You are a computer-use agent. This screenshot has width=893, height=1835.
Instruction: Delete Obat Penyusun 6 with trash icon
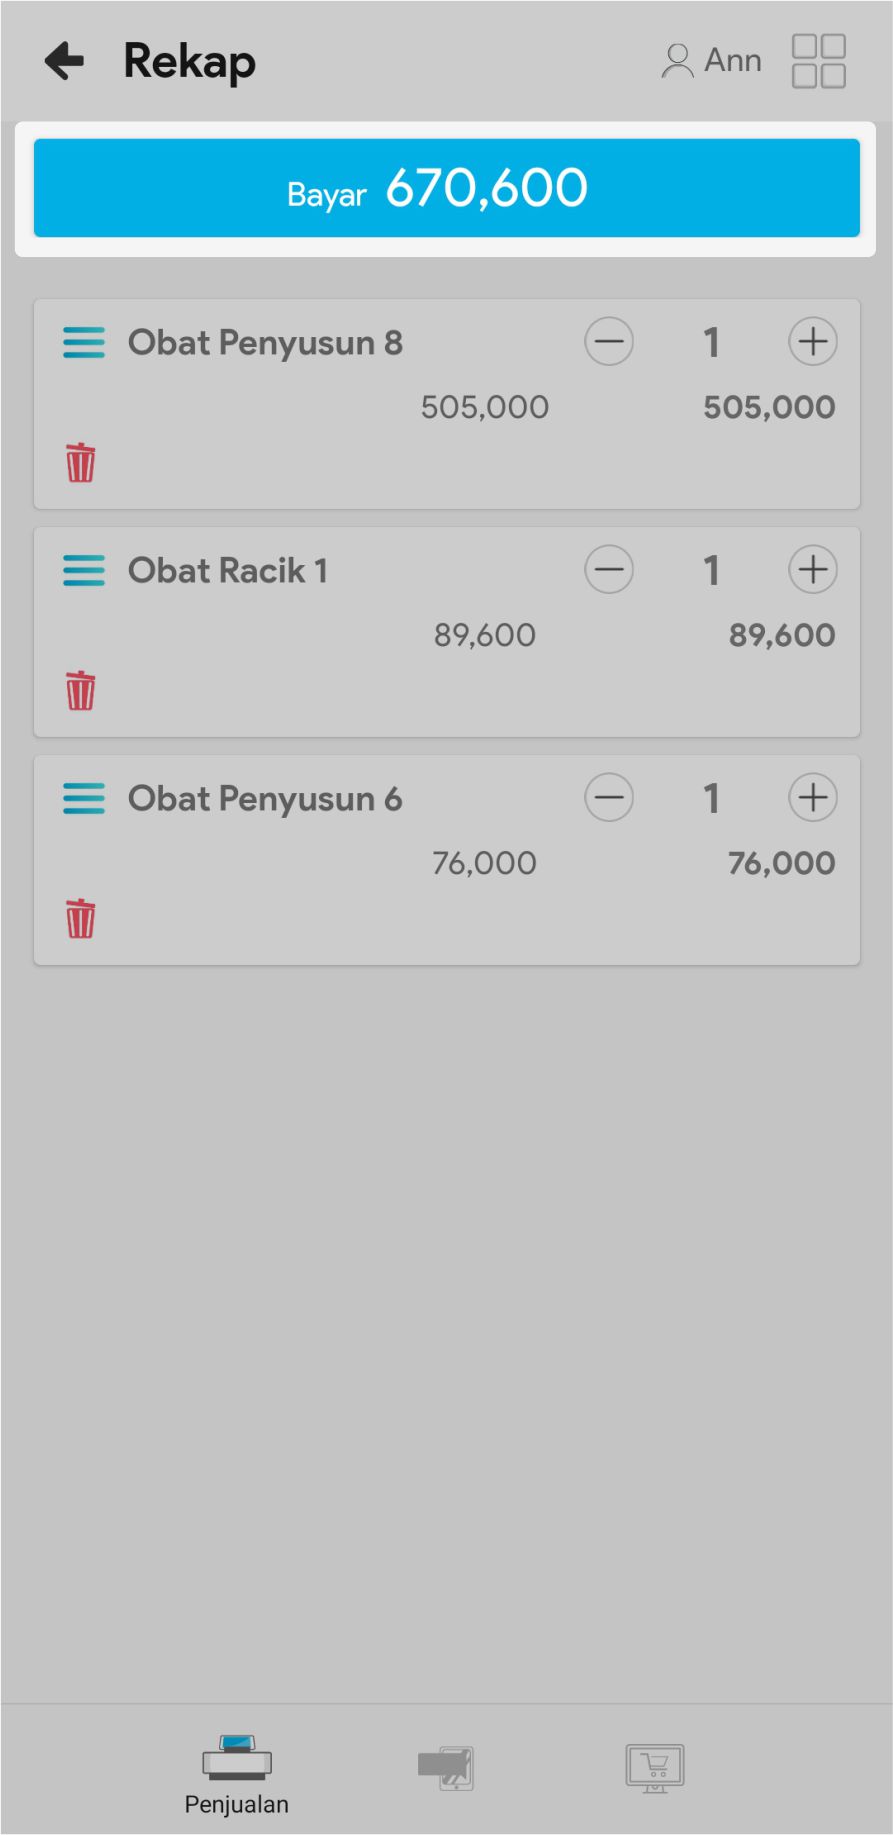click(81, 919)
